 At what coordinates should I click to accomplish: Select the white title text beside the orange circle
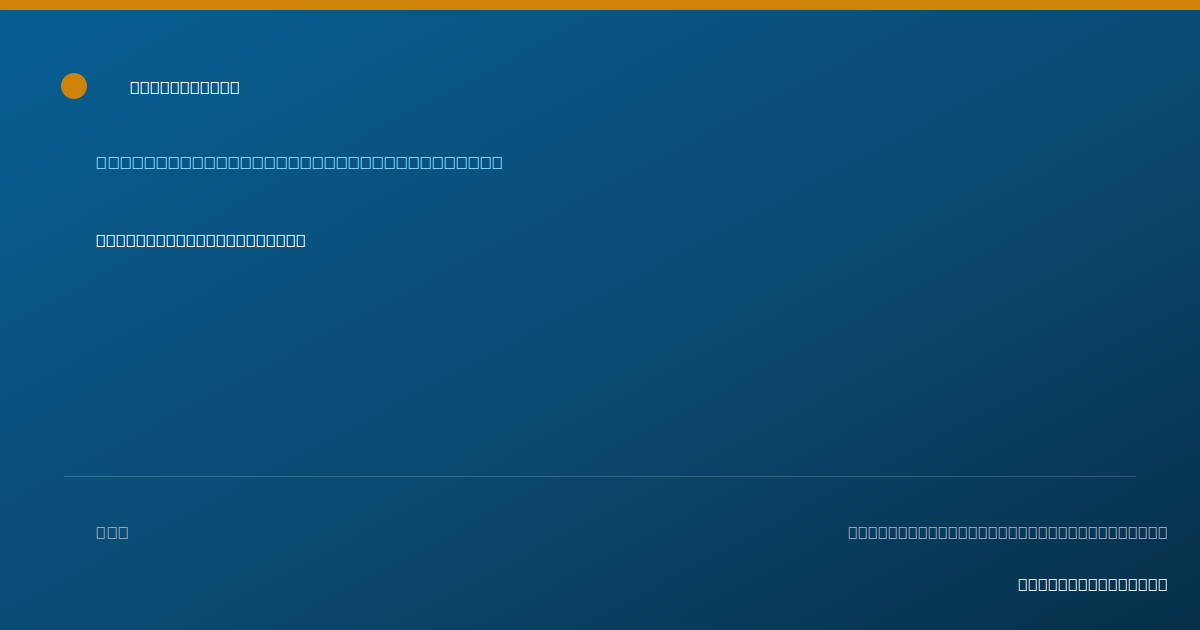pyautogui.click(x=185, y=87)
